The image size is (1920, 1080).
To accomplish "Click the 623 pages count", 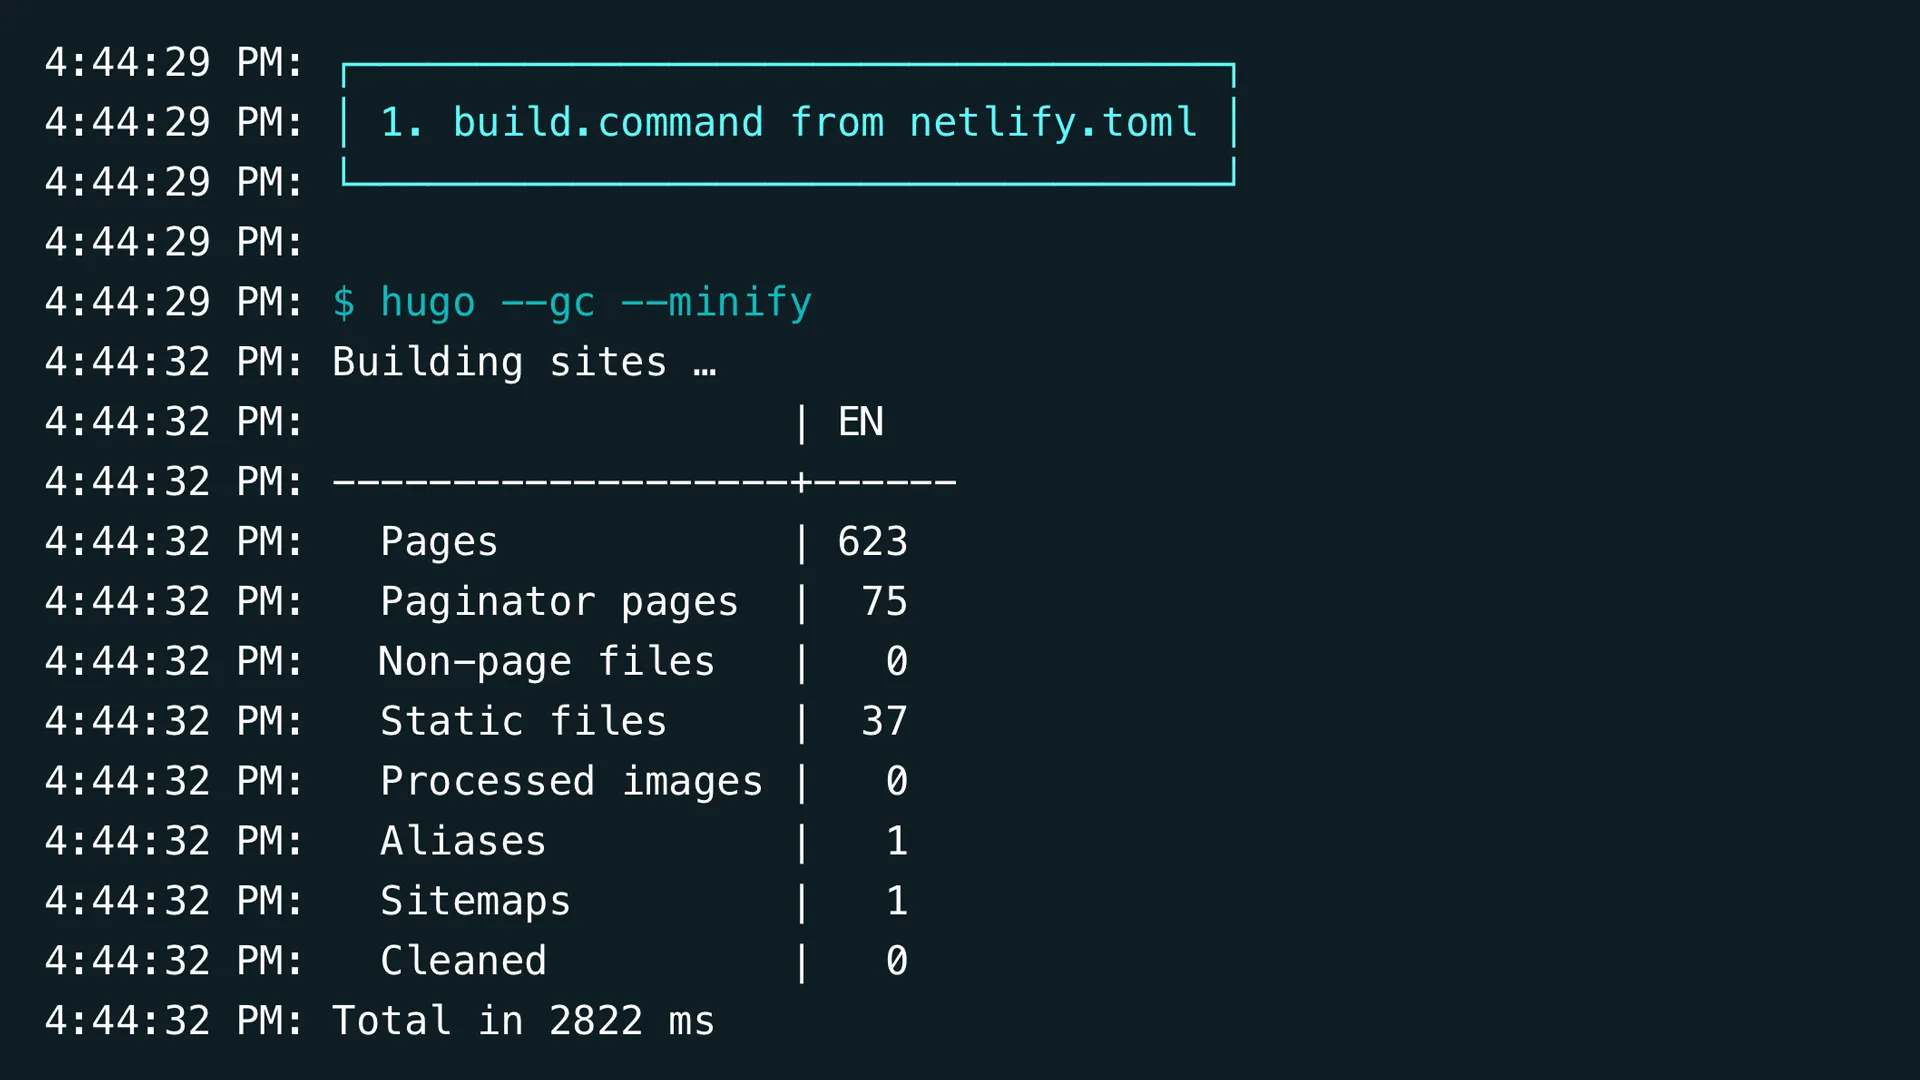I will [x=872, y=542].
